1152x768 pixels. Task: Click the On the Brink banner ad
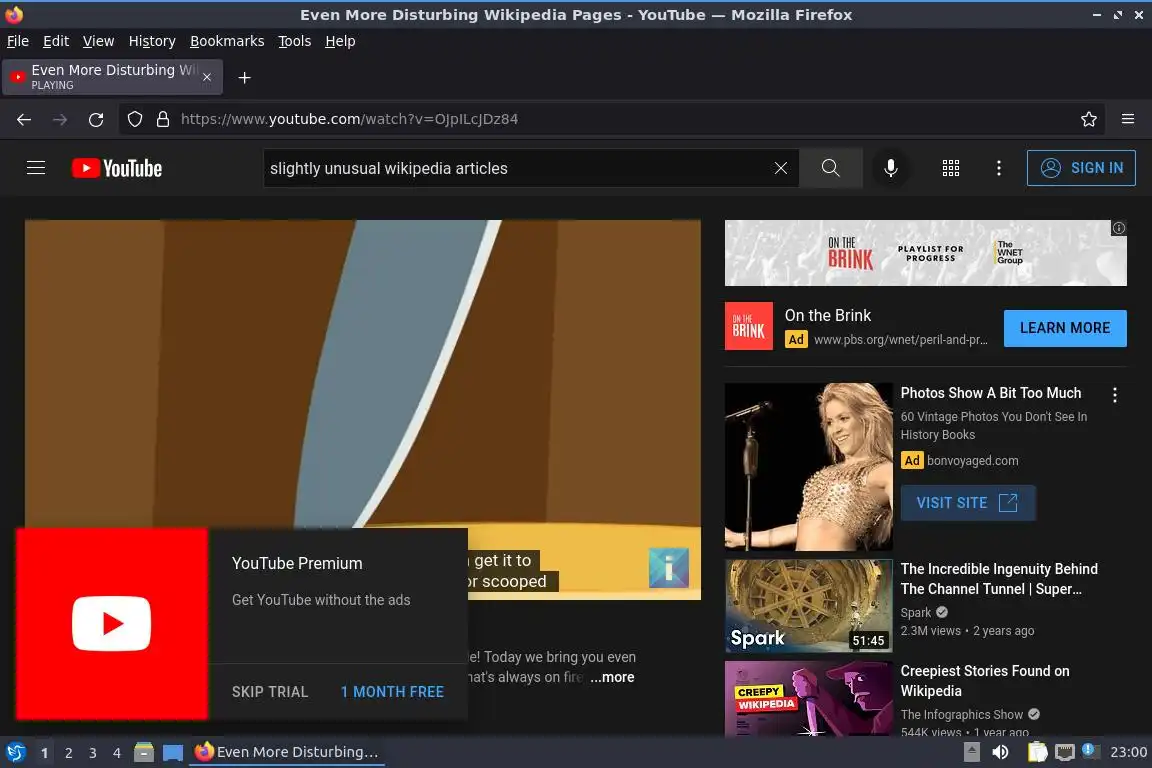(x=925, y=253)
